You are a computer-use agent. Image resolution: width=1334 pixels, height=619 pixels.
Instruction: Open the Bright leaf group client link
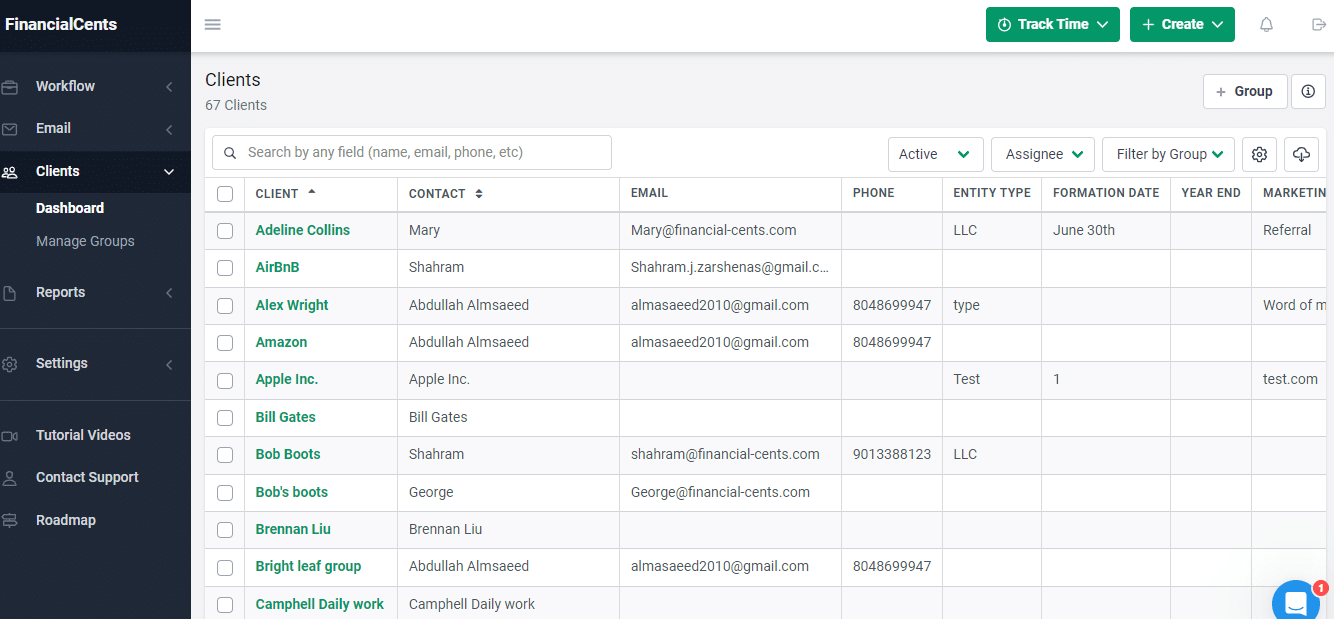click(x=308, y=566)
